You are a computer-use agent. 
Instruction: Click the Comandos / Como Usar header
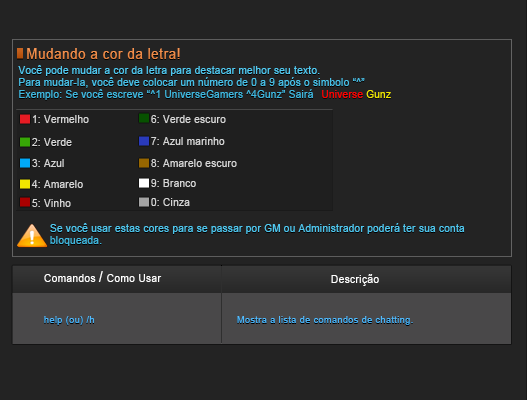tap(103, 278)
